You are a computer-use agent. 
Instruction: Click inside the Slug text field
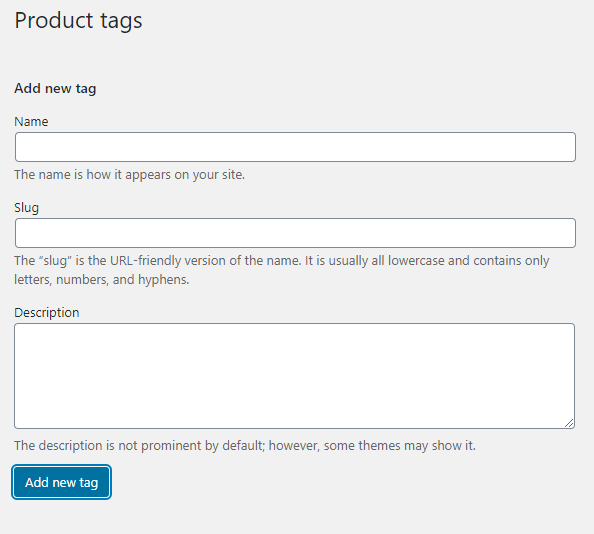point(295,233)
